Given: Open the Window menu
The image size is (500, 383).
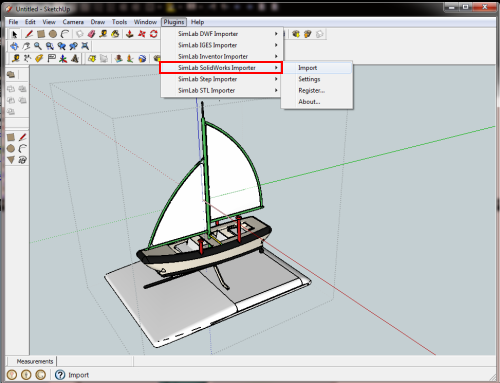Looking at the screenshot, I should [x=145, y=22].
